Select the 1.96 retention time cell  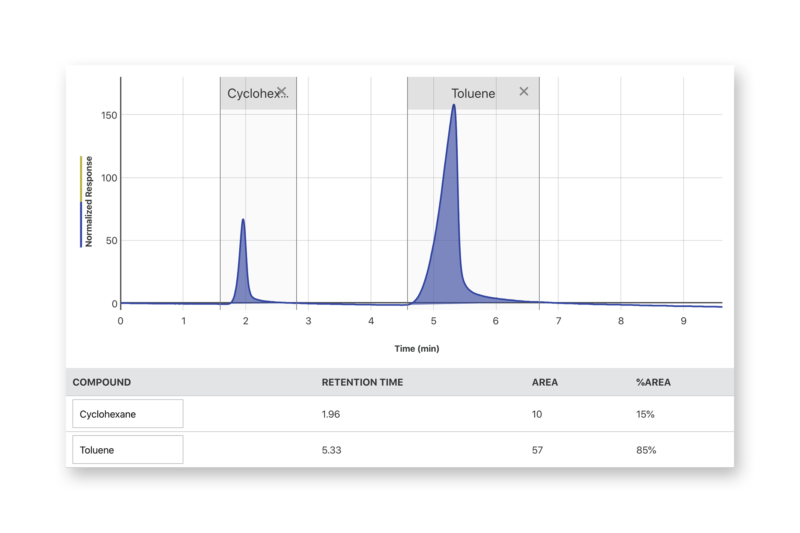331,414
